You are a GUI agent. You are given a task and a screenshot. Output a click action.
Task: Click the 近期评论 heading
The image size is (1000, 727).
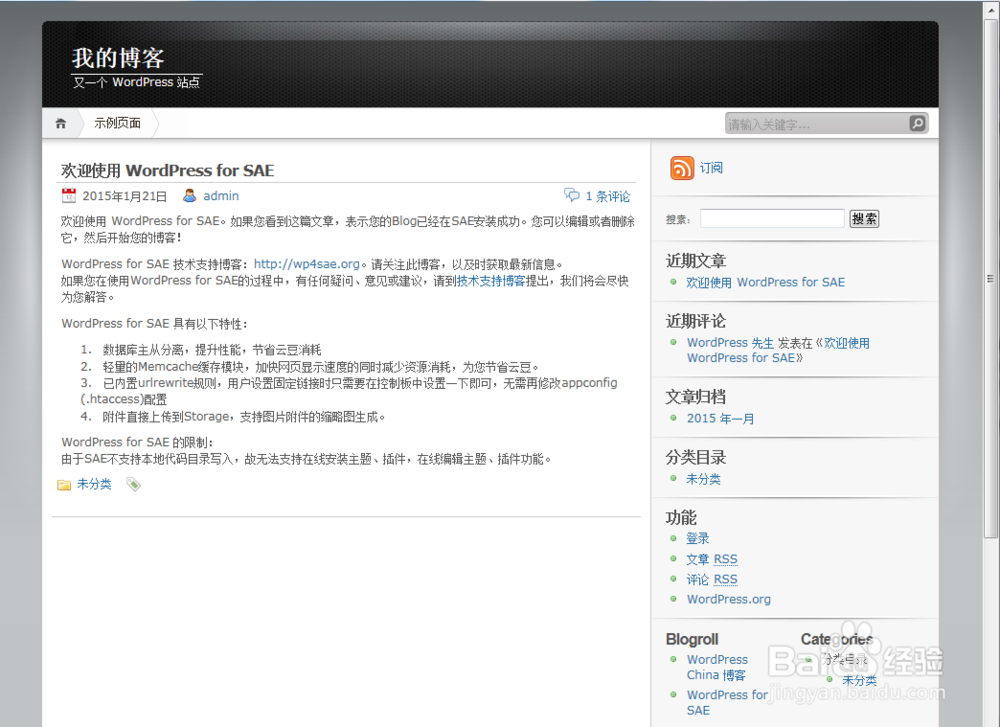696,321
